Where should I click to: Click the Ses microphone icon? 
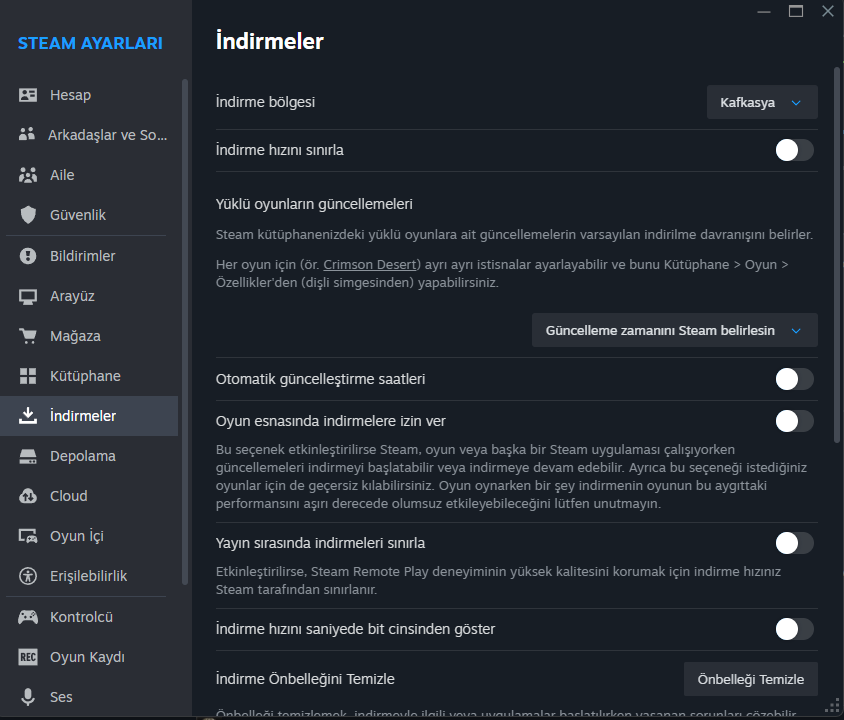click(28, 697)
